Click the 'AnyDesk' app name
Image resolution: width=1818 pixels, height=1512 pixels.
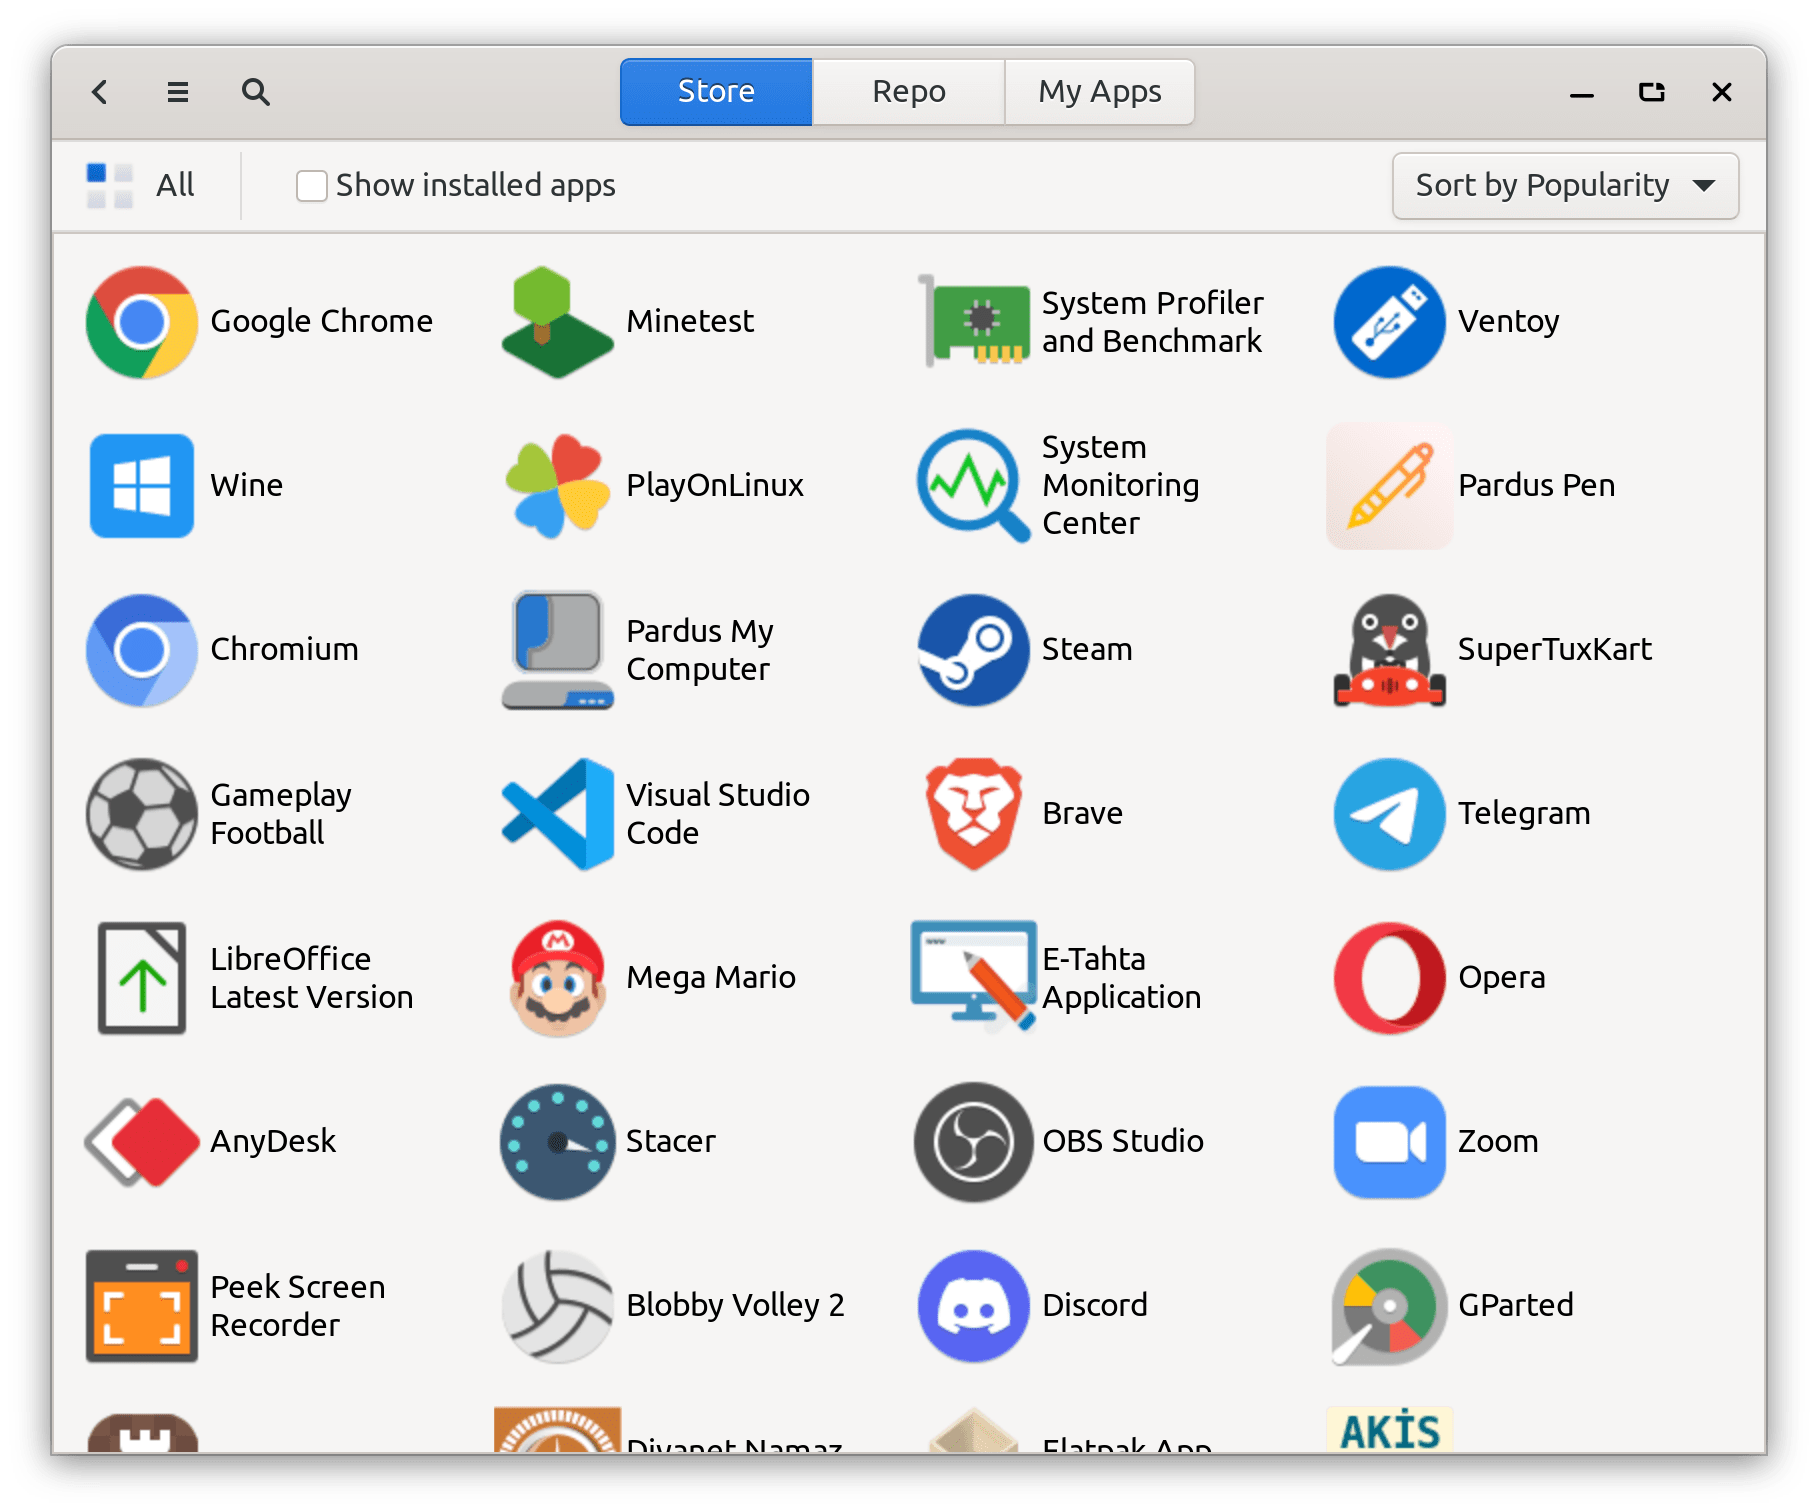(273, 1142)
